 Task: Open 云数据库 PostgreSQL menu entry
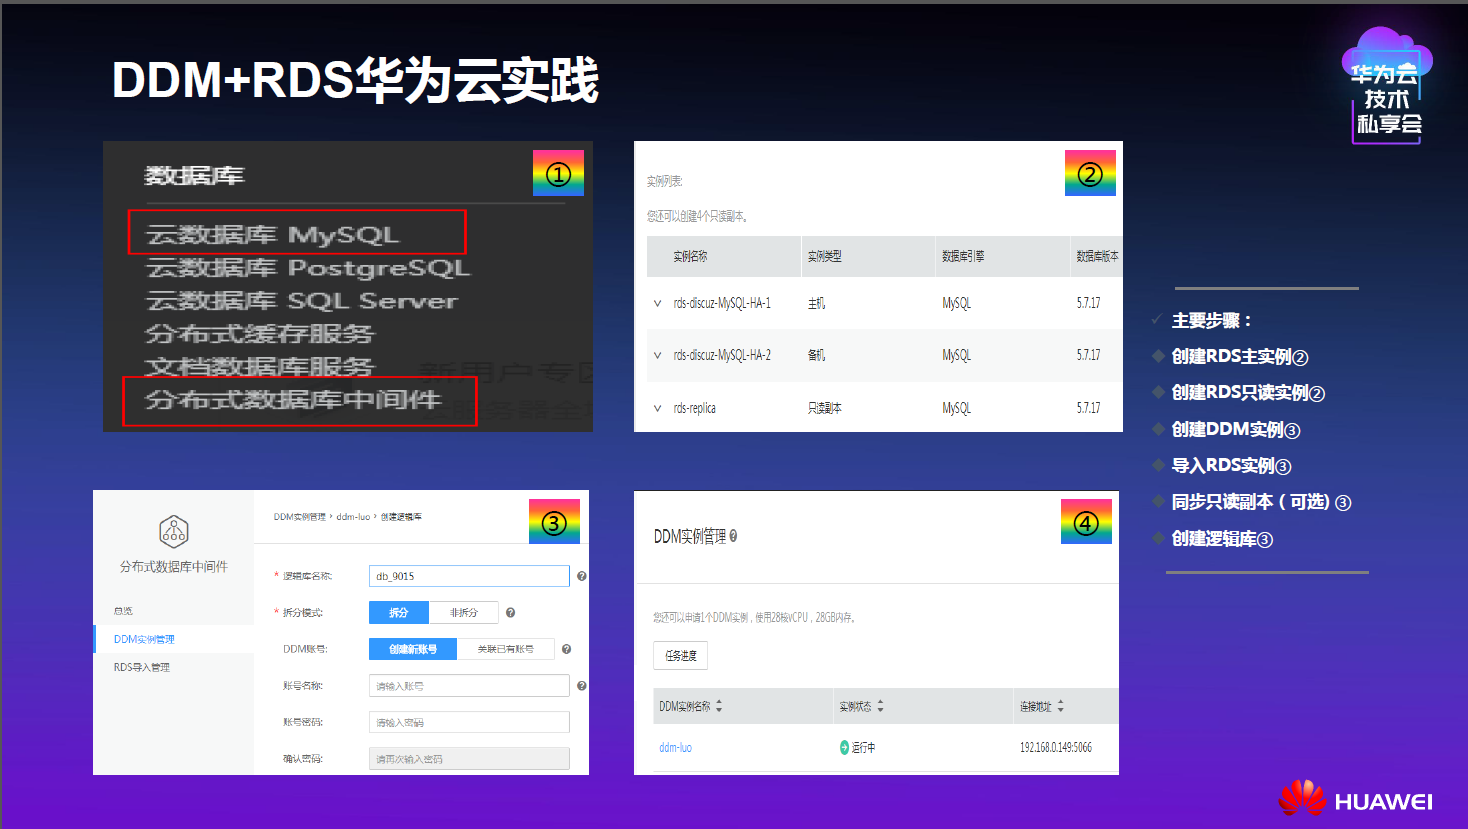308,268
